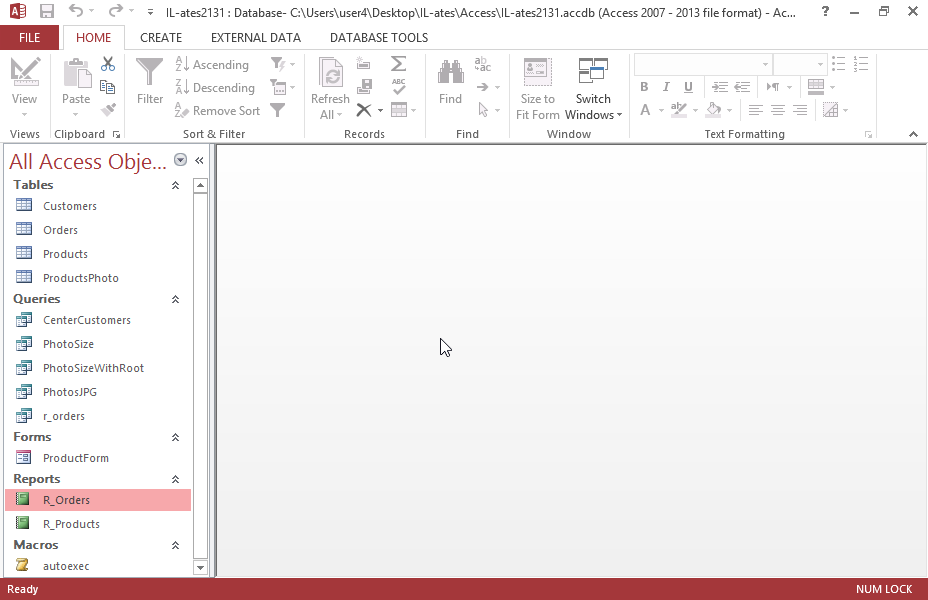Open the FILE tab

pos(30,38)
